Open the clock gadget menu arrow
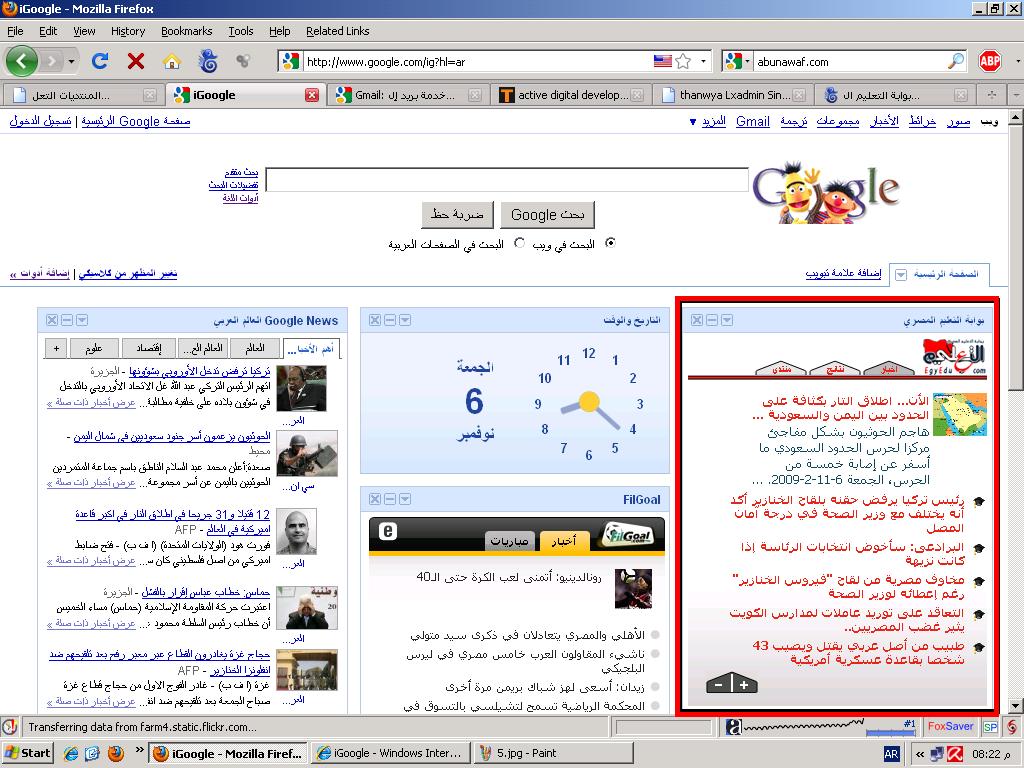1024x768 pixels. point(405,320)
